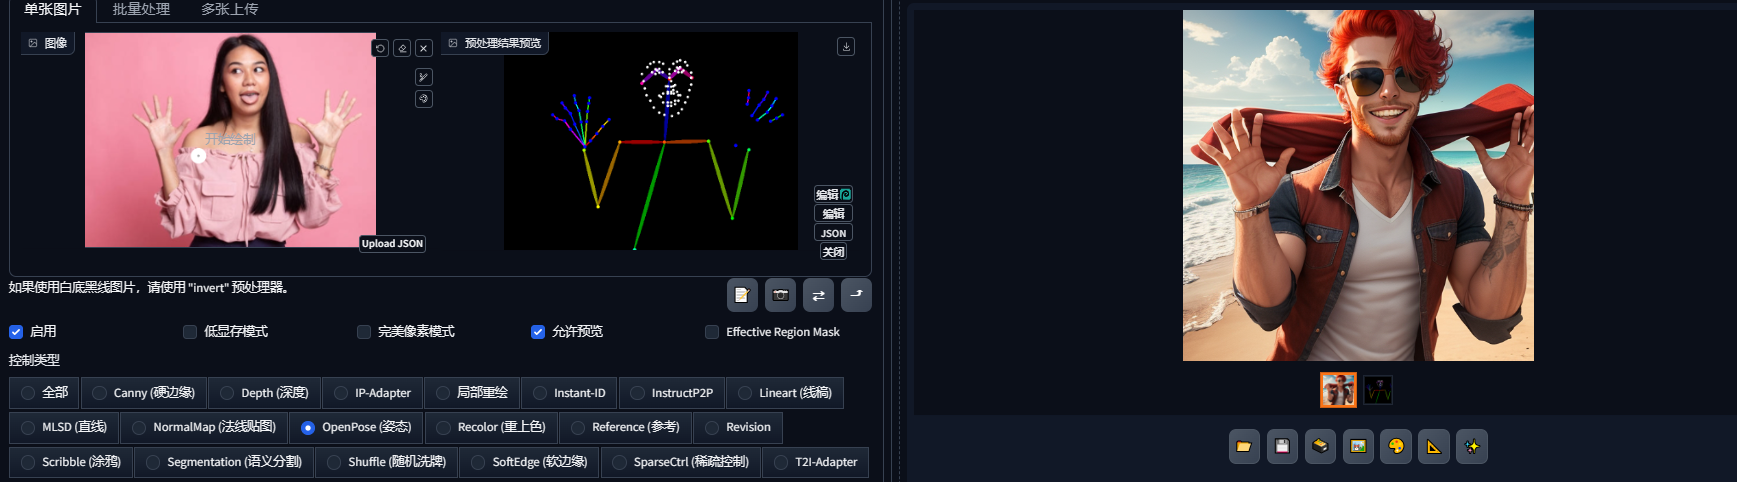Image resolution: width=1737 pixels, height=482 pixels.
Task: Undo the last brush stroke
Action: (x=380, y=48)
